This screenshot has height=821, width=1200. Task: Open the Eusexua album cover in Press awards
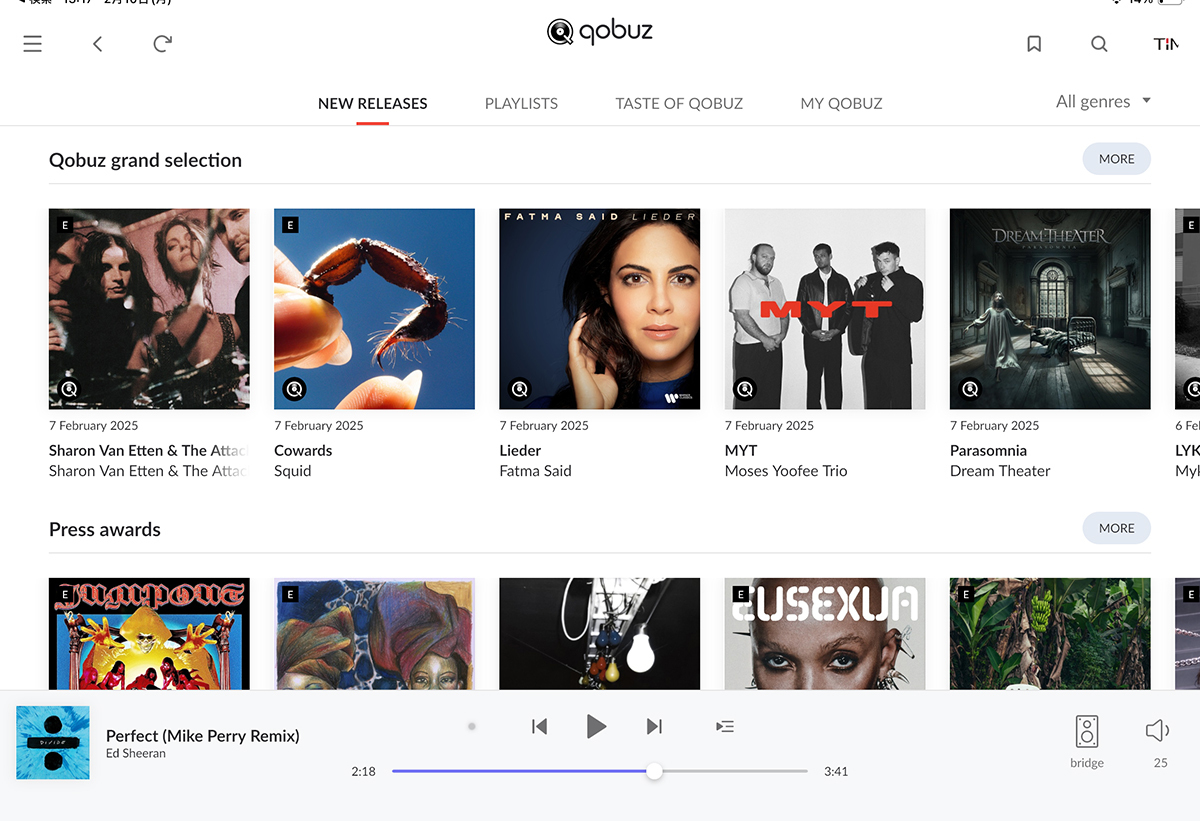coord(825,633)
